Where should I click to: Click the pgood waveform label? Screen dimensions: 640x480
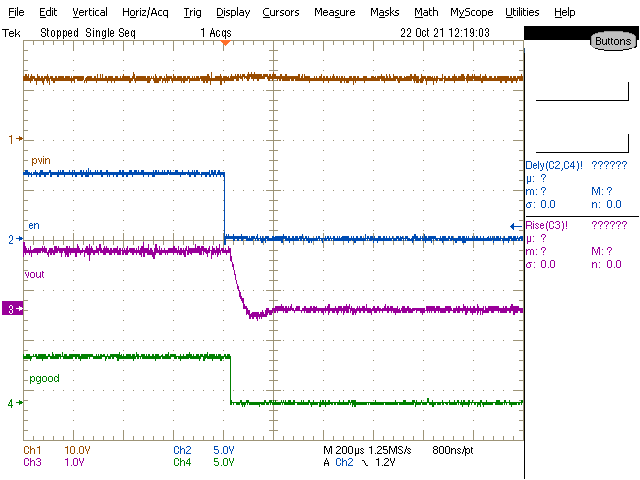point(44,378)
